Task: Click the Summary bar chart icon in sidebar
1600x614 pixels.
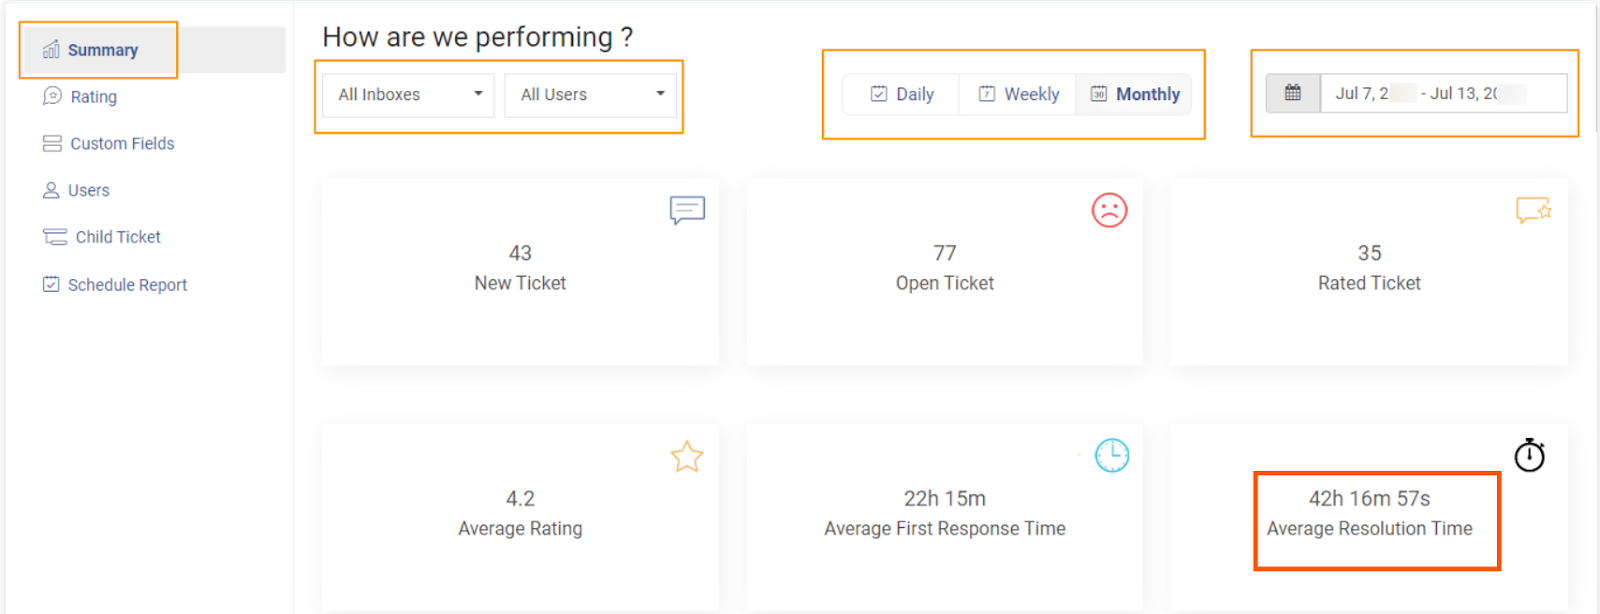Action: 51,50
